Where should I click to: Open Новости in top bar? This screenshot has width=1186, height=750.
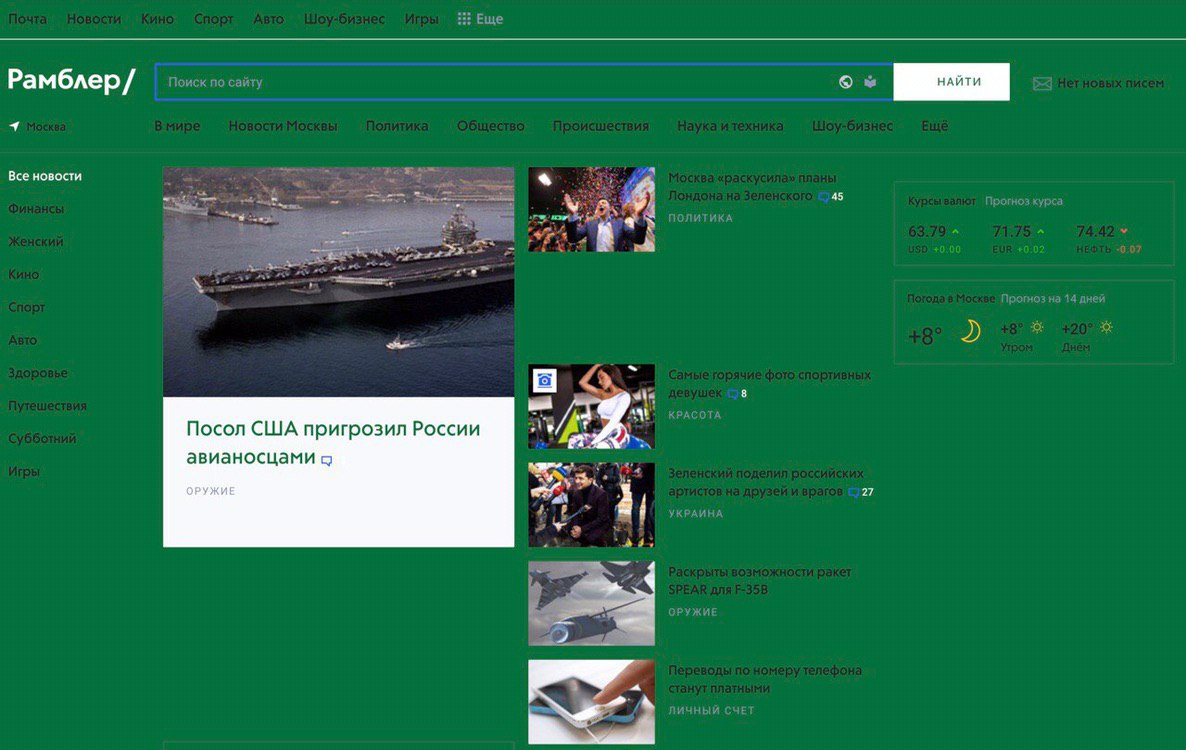click(94, 19)
